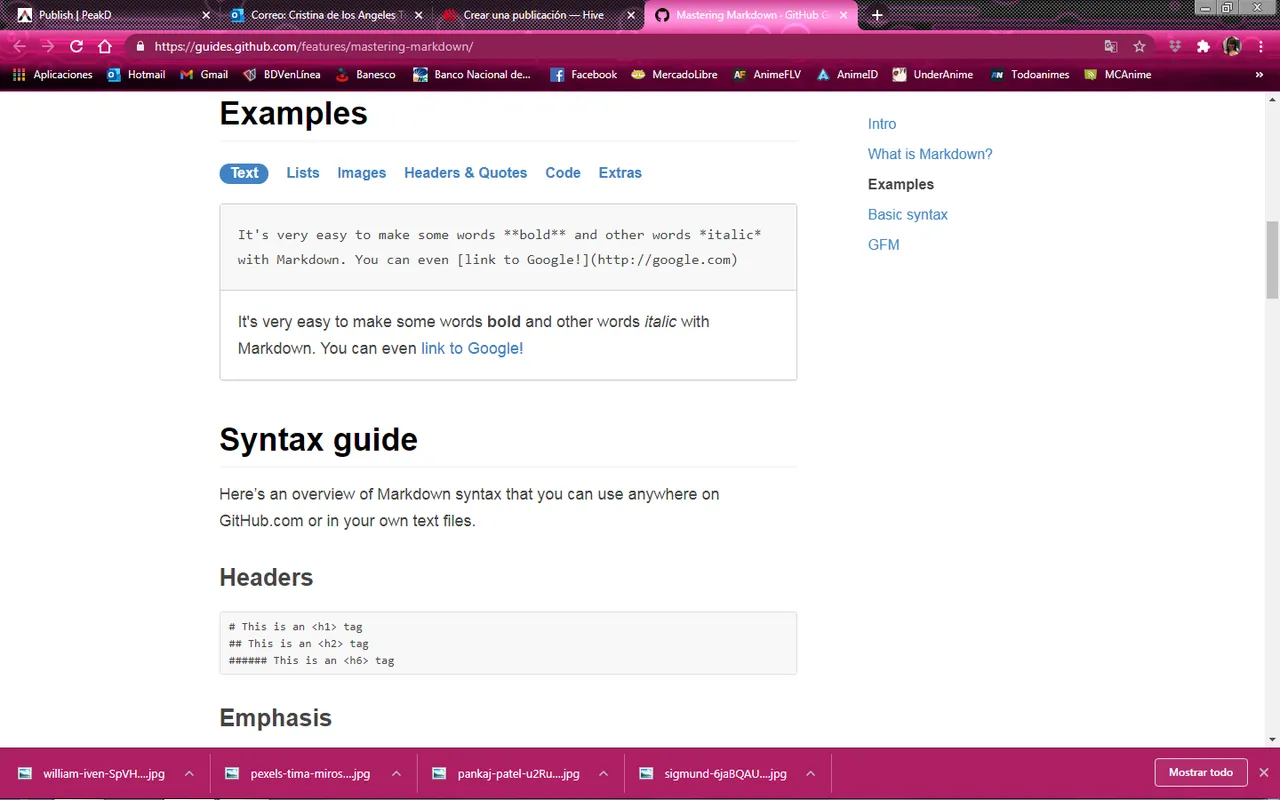Click the 'Syntax guide' heading
This screenshot has height=800, width=1280.
click(x=318, y=440)
